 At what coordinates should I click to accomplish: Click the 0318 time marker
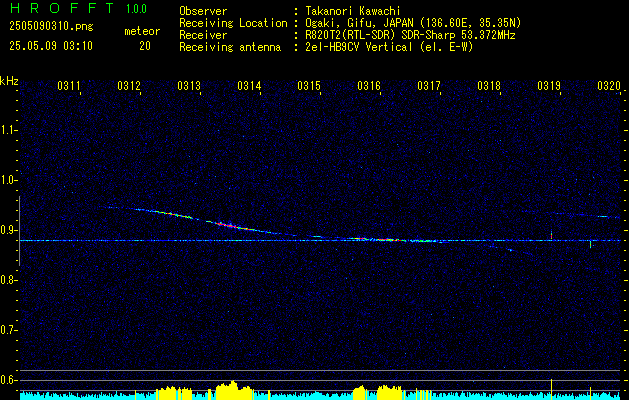[x=489, y=85]
